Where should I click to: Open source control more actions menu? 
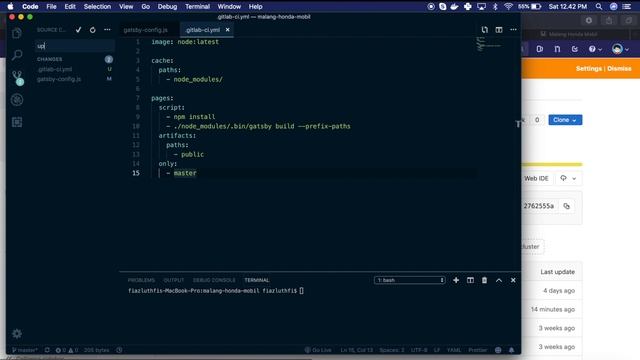107,30
